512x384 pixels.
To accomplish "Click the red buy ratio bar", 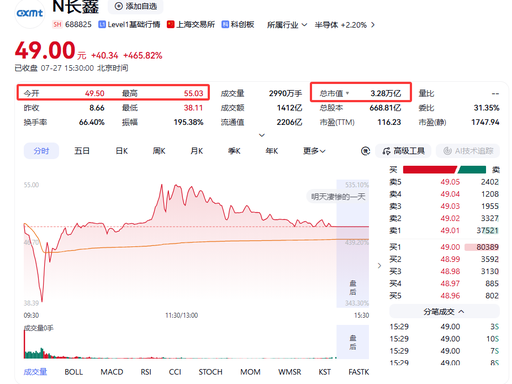I will click(x=429, y=170).
